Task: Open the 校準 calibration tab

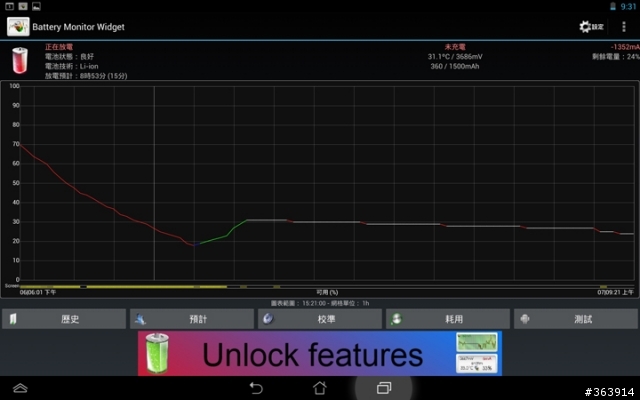Action: tap(320, 319)
